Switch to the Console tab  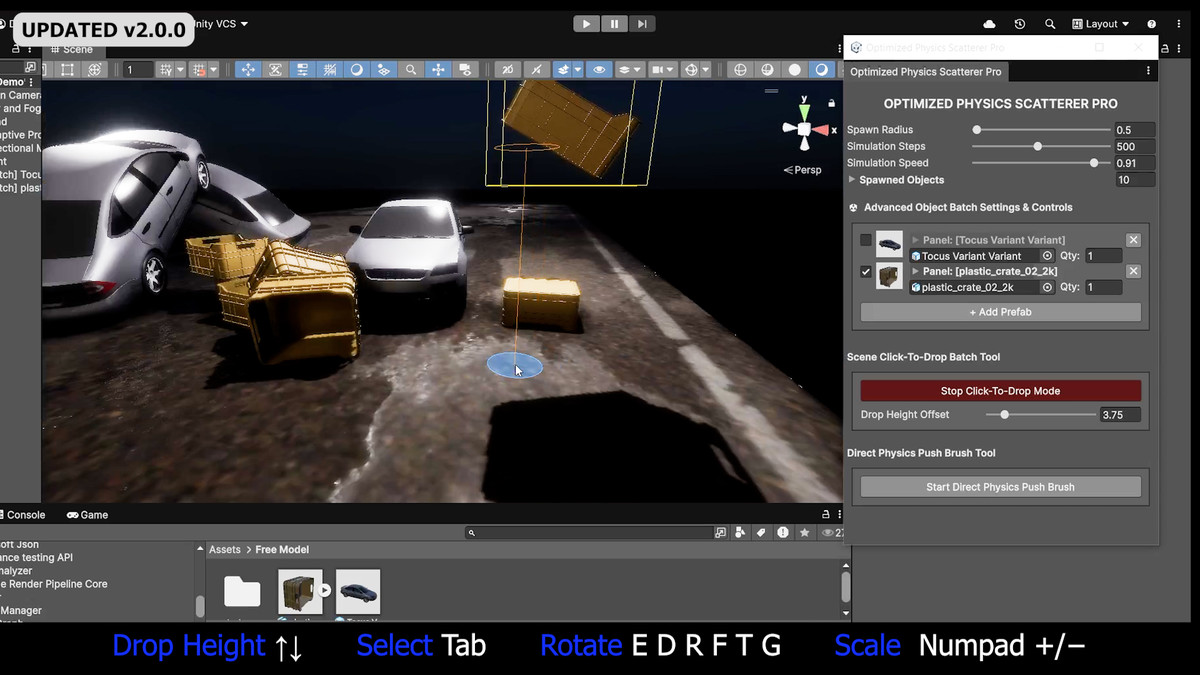22,515
